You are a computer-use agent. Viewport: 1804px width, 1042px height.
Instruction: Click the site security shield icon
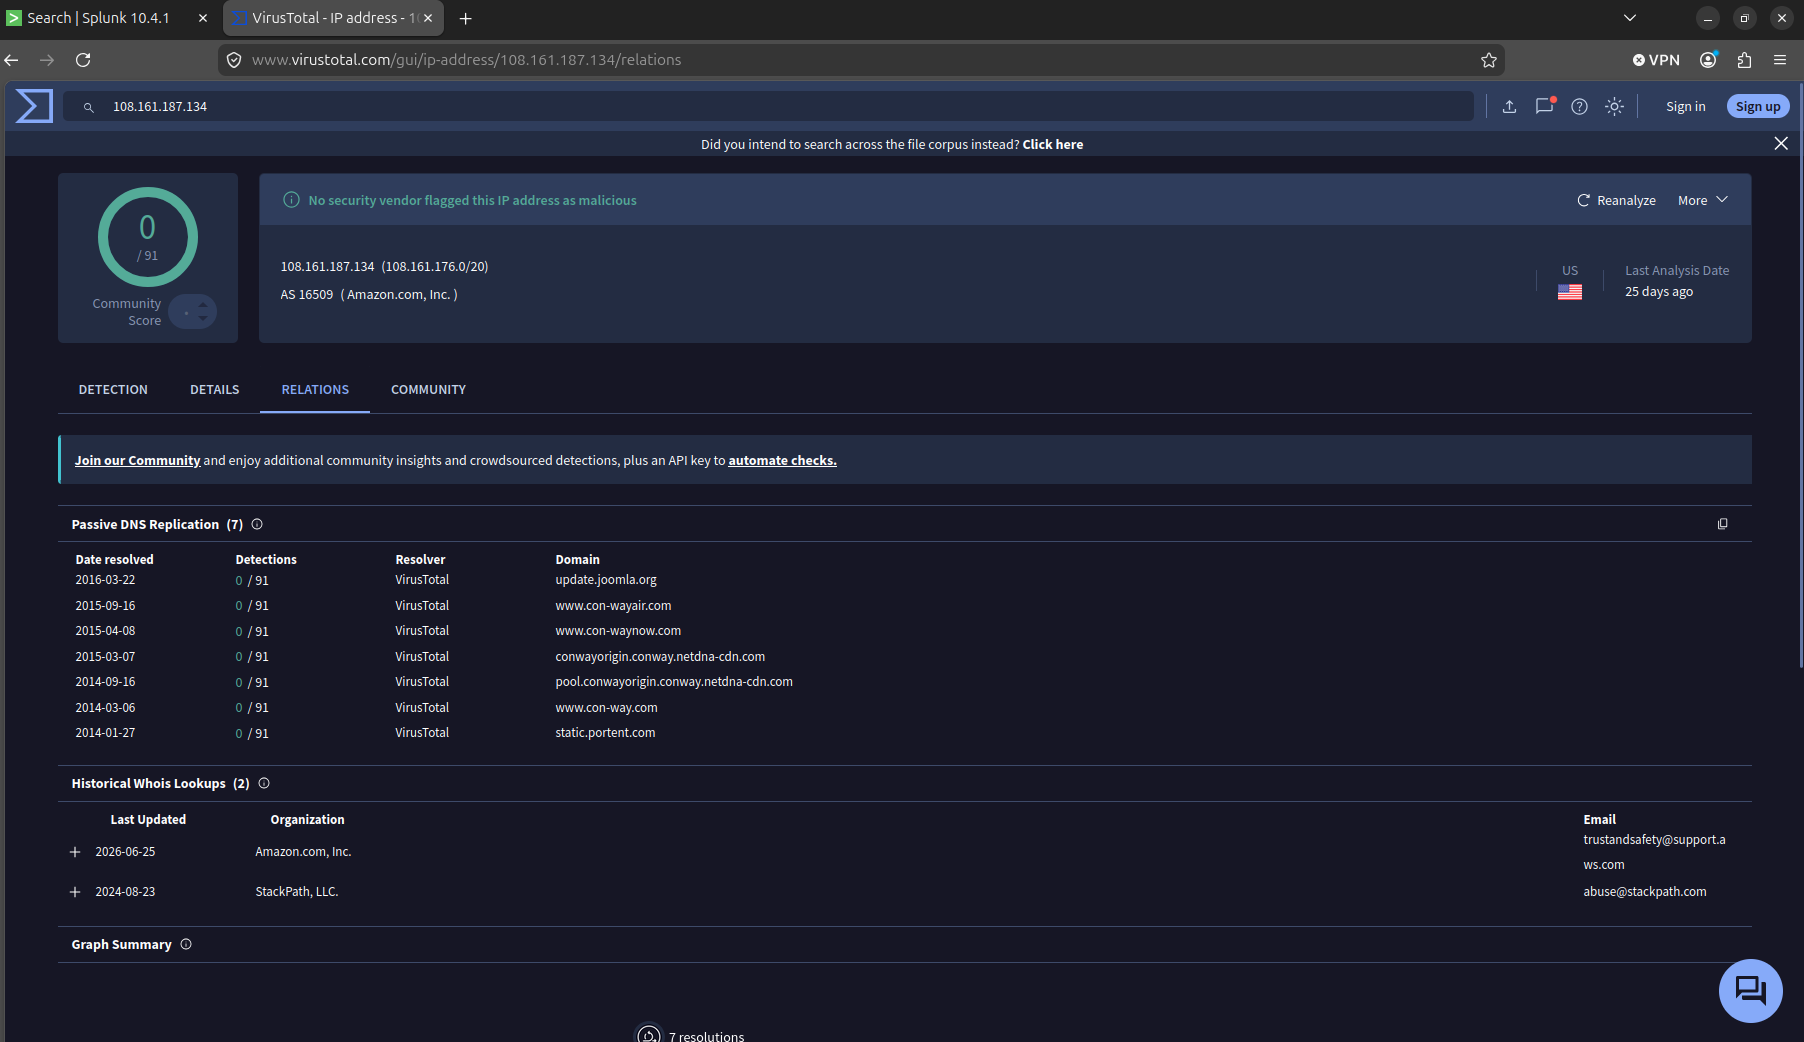[x=234, y=60]
